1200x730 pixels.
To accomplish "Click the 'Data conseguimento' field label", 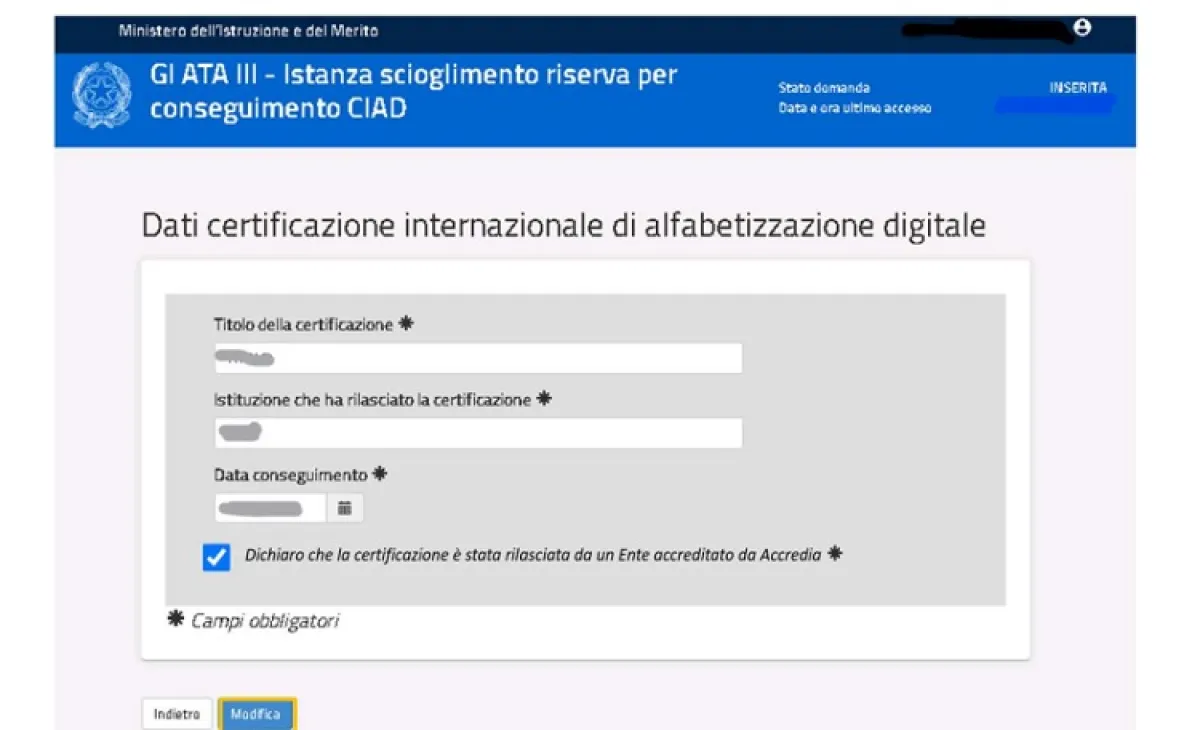I will click(290, 475).
